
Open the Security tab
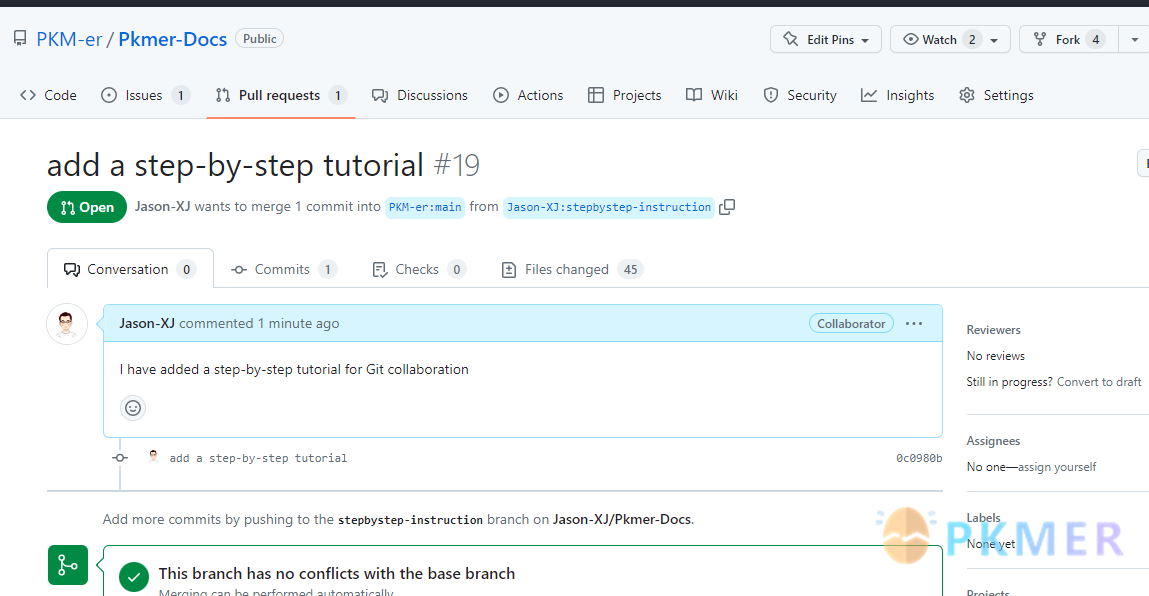[799, 95]
